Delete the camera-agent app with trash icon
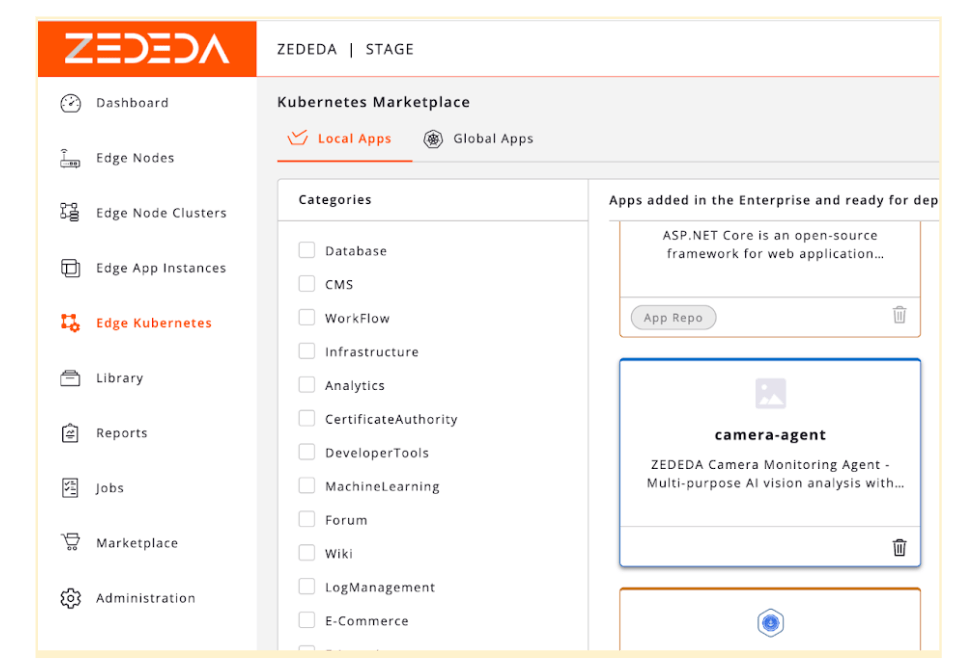This screenshot has width=969, height=669. [899, 547]
